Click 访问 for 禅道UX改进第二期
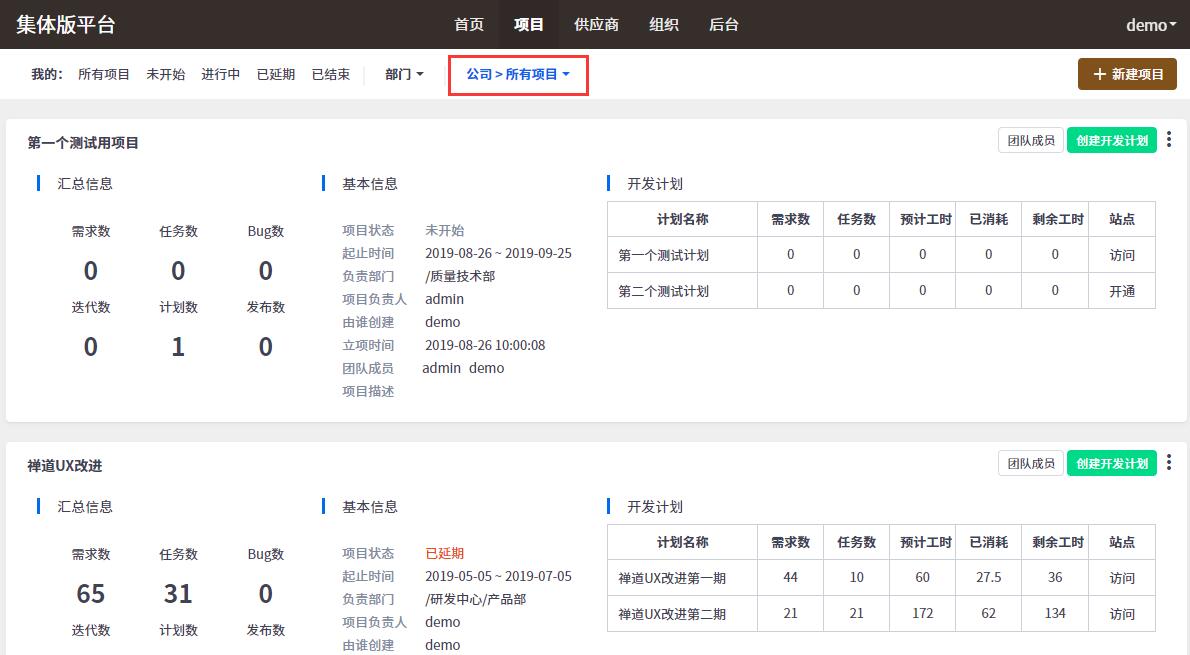This screenshot has height=655, width=1190. [1122, 613]
